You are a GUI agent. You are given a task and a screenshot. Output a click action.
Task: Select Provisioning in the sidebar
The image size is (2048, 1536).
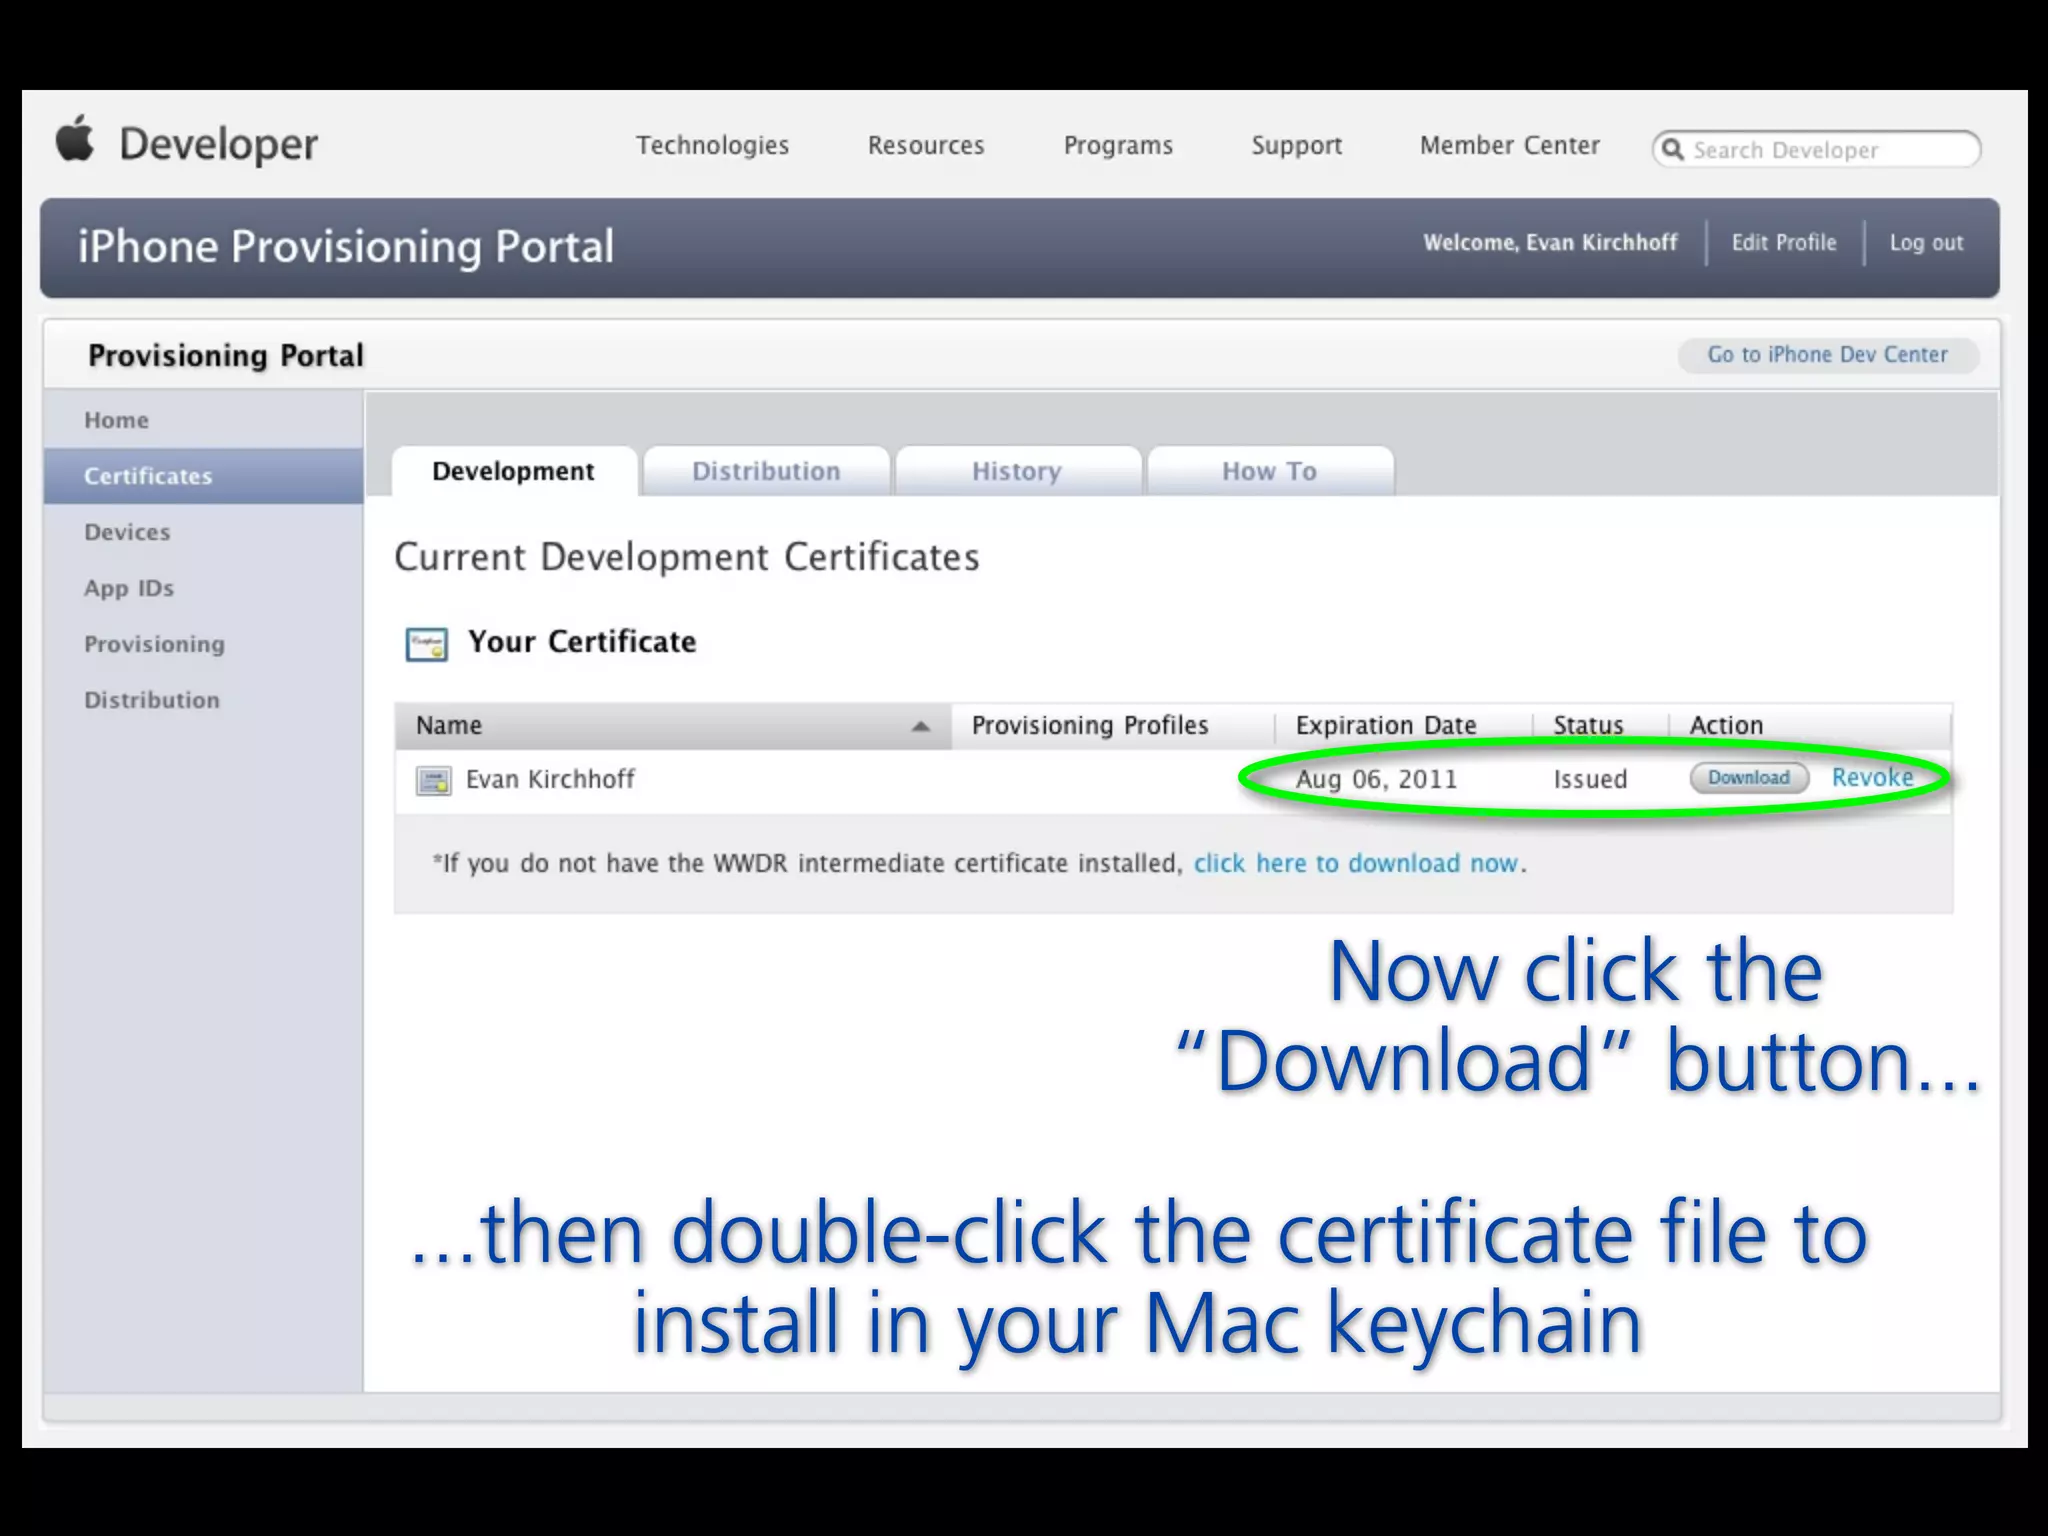tap(203, 644)
